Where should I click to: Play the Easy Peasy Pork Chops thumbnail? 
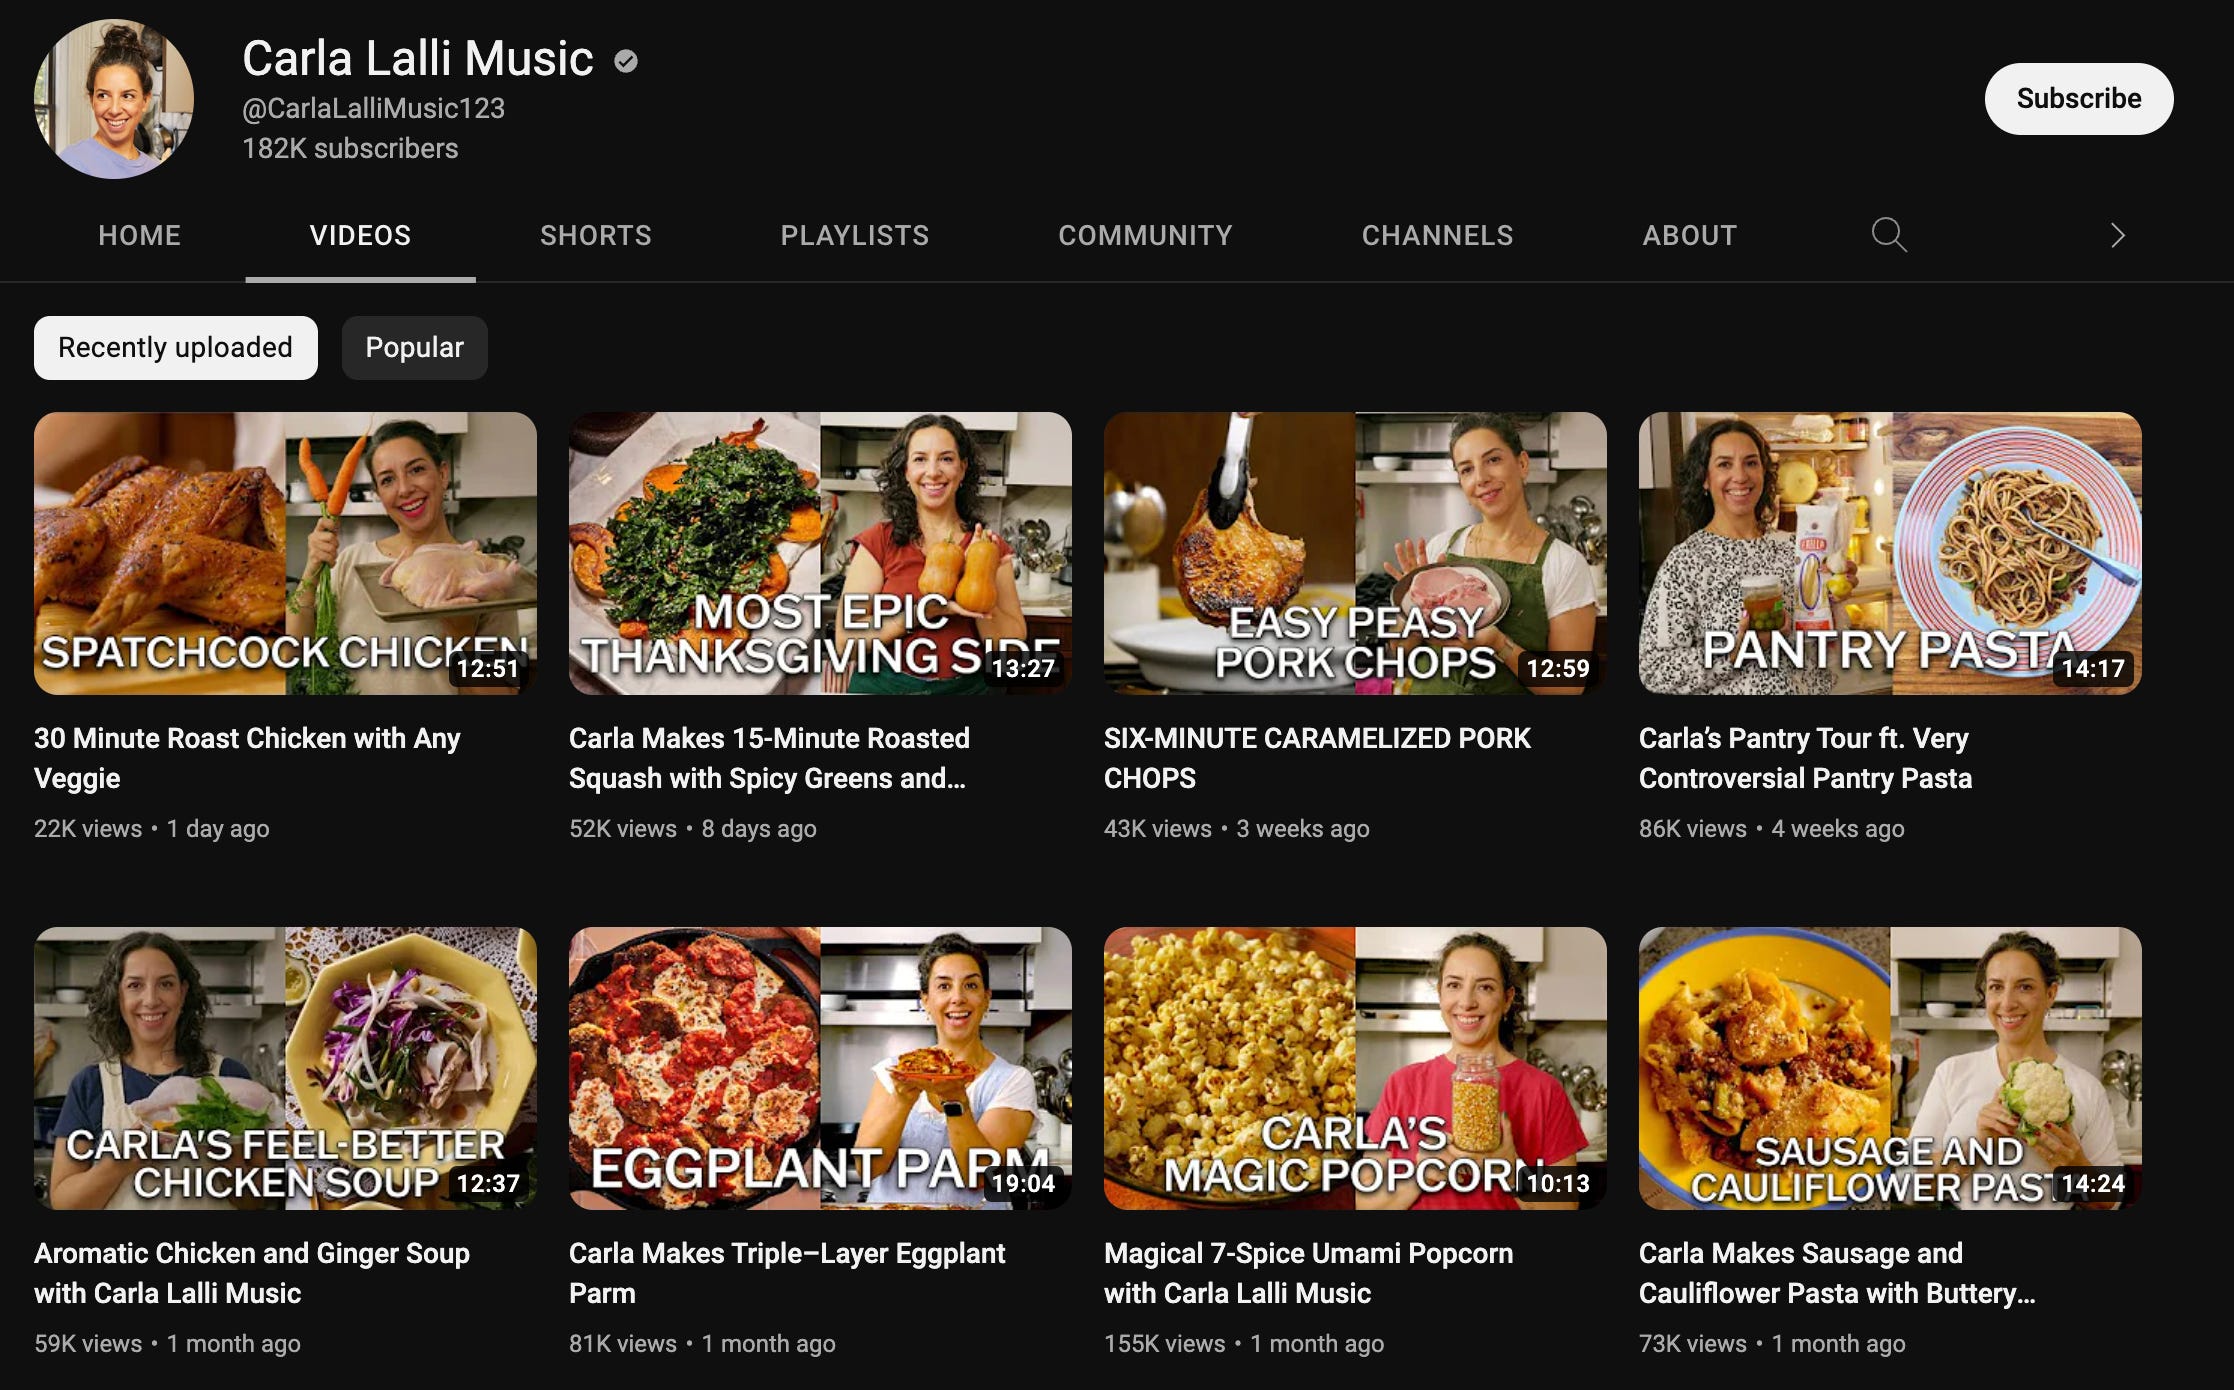pos(1355,553)
